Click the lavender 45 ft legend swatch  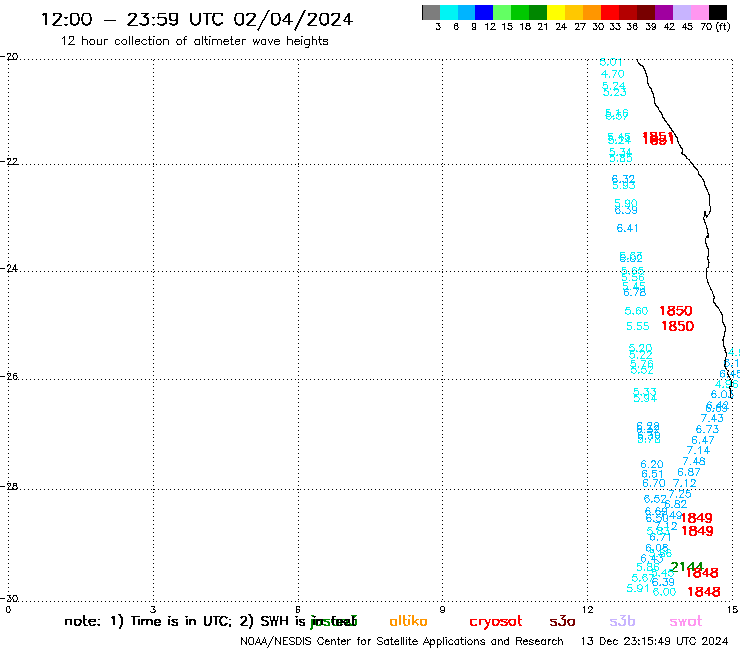(x=681, y=12)
